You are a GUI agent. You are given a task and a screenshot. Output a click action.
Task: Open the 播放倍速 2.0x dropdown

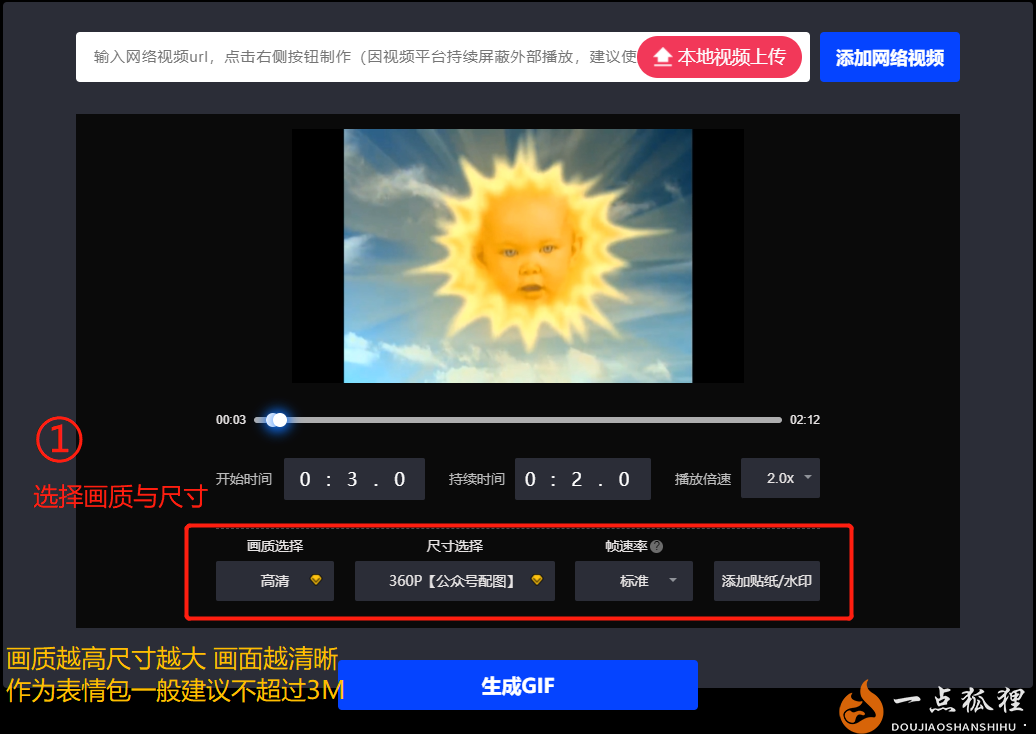click(x=780, y=478)
